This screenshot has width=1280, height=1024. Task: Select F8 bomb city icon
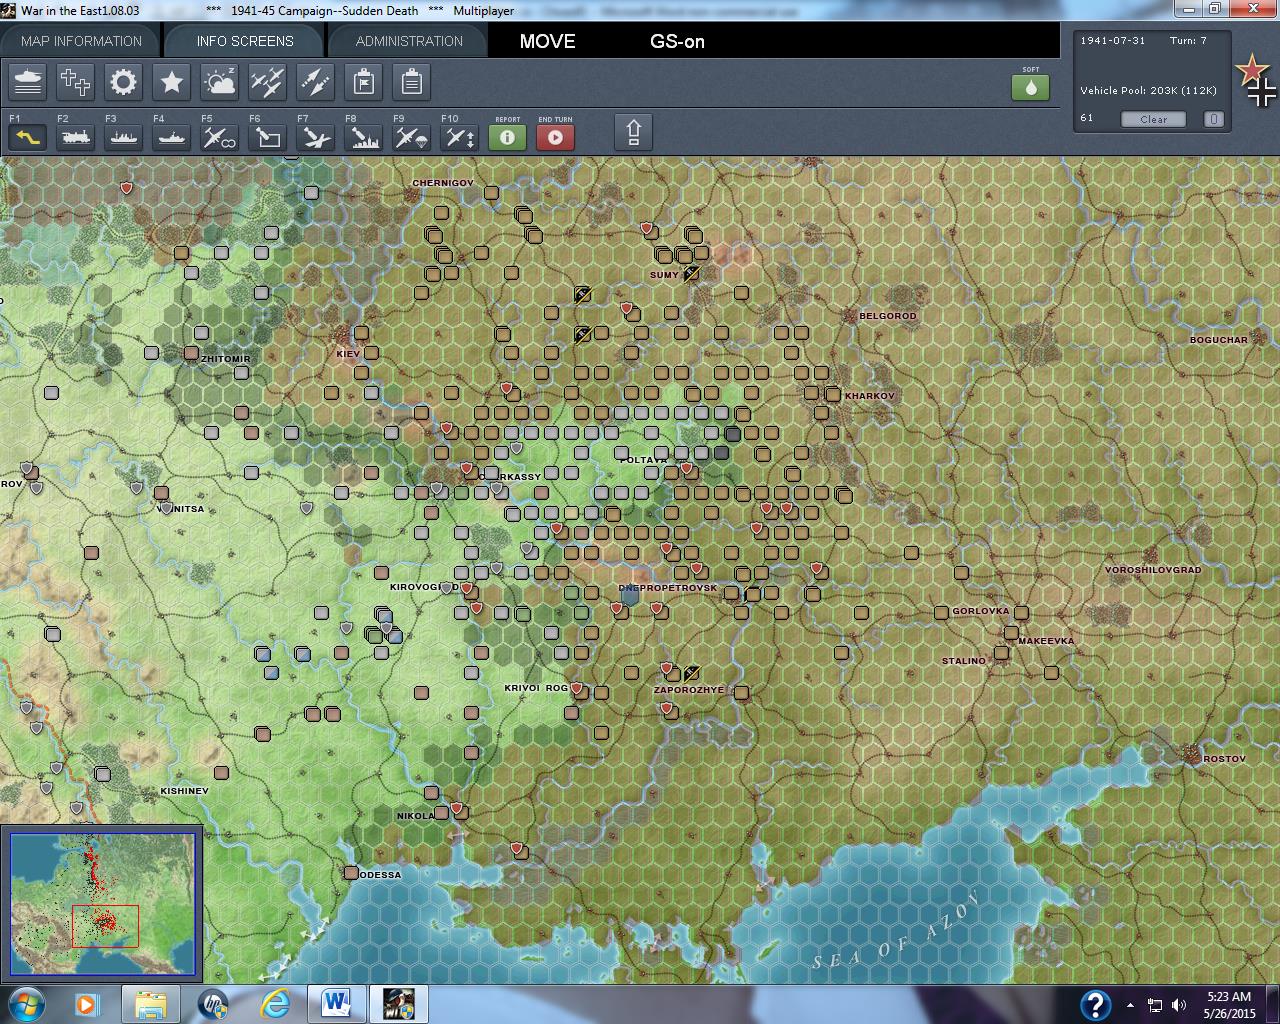point(364,137)
